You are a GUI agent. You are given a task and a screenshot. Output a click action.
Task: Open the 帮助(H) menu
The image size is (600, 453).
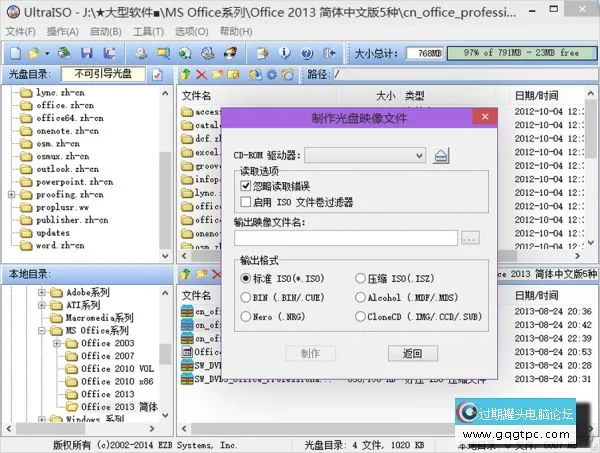coord(236,31)
